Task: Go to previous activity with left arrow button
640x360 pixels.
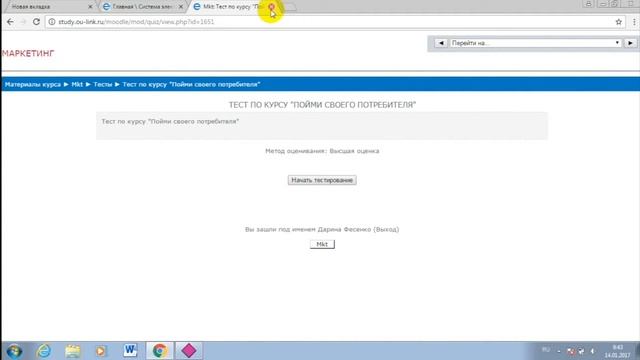Action: [x=441, y=43]
